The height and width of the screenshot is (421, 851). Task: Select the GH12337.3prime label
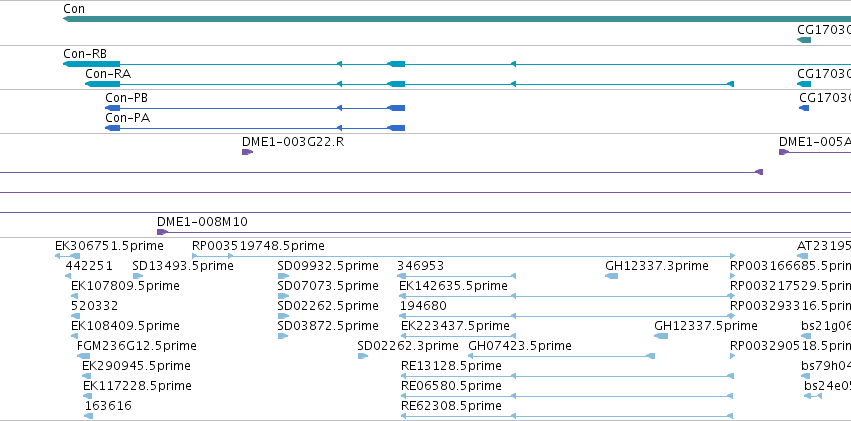[657, 266]
